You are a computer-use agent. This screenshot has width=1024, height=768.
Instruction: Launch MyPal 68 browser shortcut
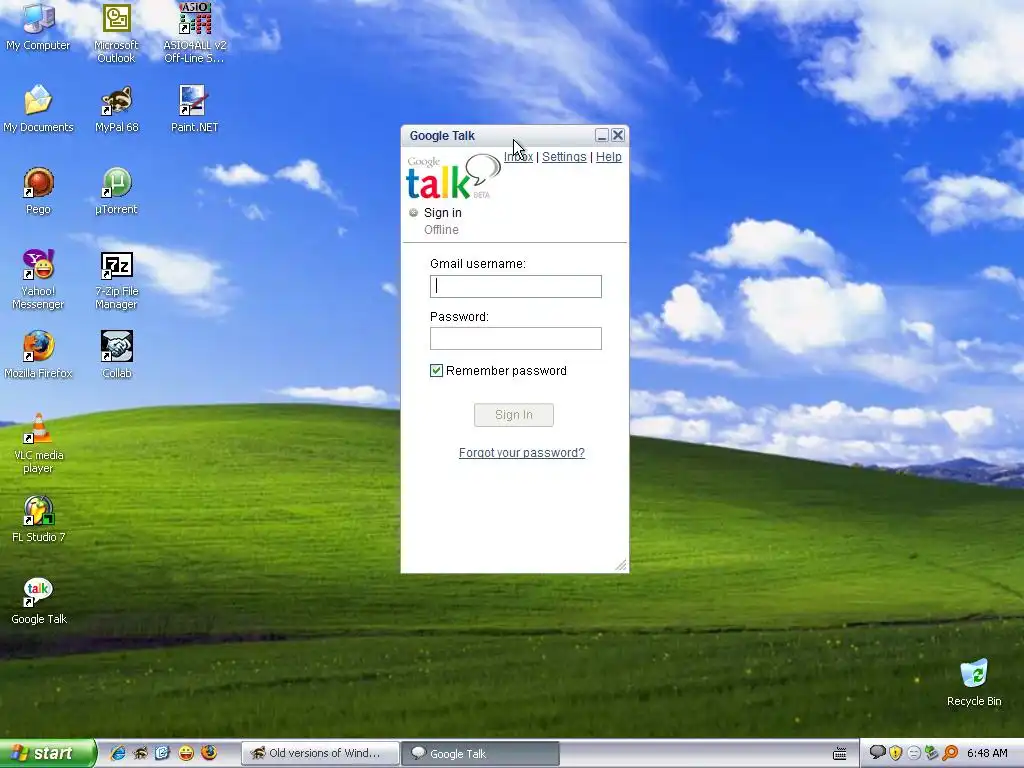click(x=117, y=108)
